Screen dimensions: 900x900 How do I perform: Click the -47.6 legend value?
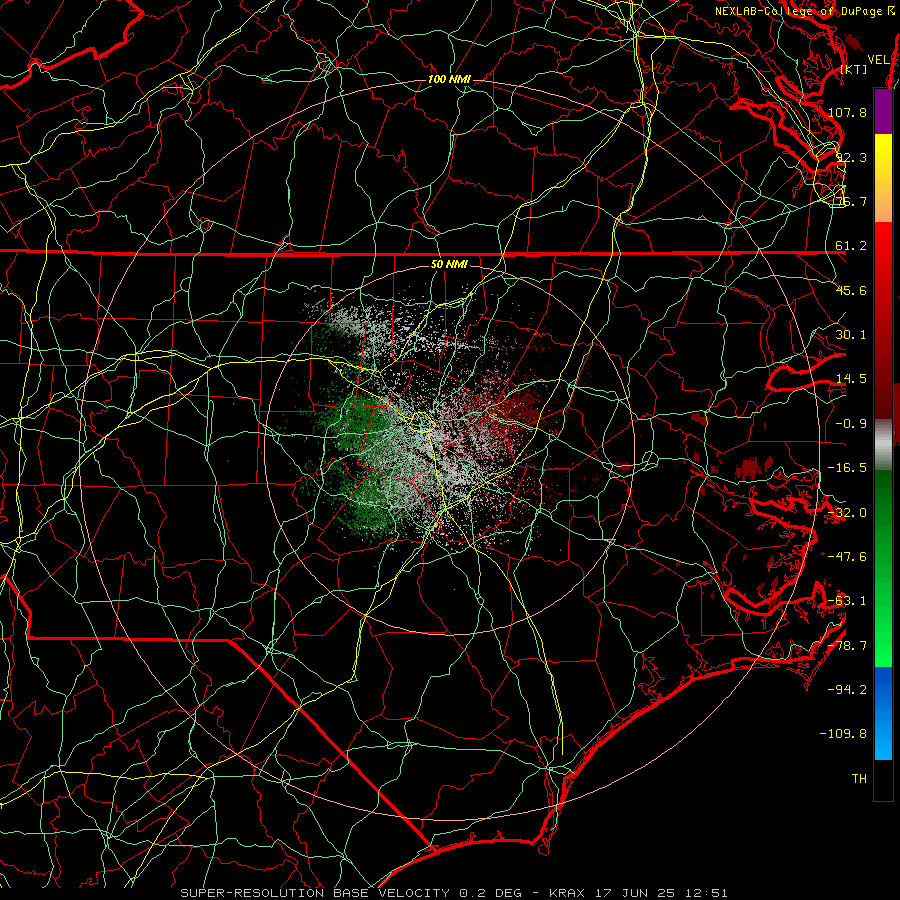point(847,557)
